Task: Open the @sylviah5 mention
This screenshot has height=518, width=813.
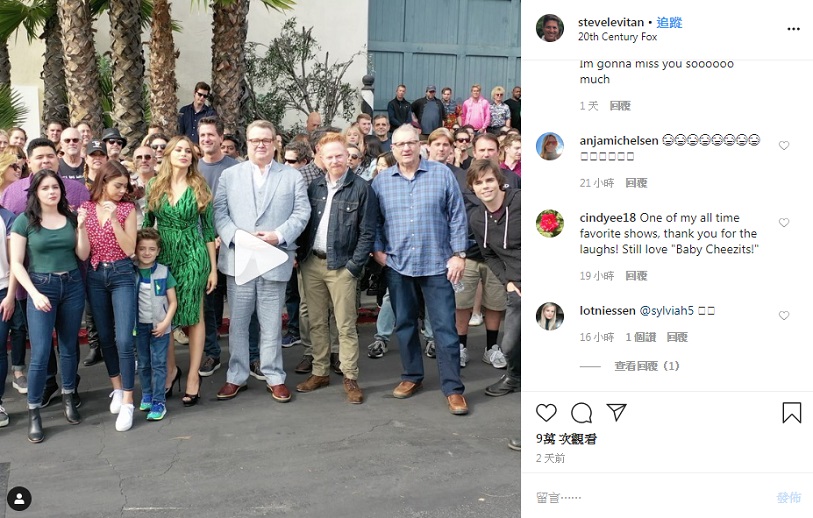Action: (x=666, y=311)
